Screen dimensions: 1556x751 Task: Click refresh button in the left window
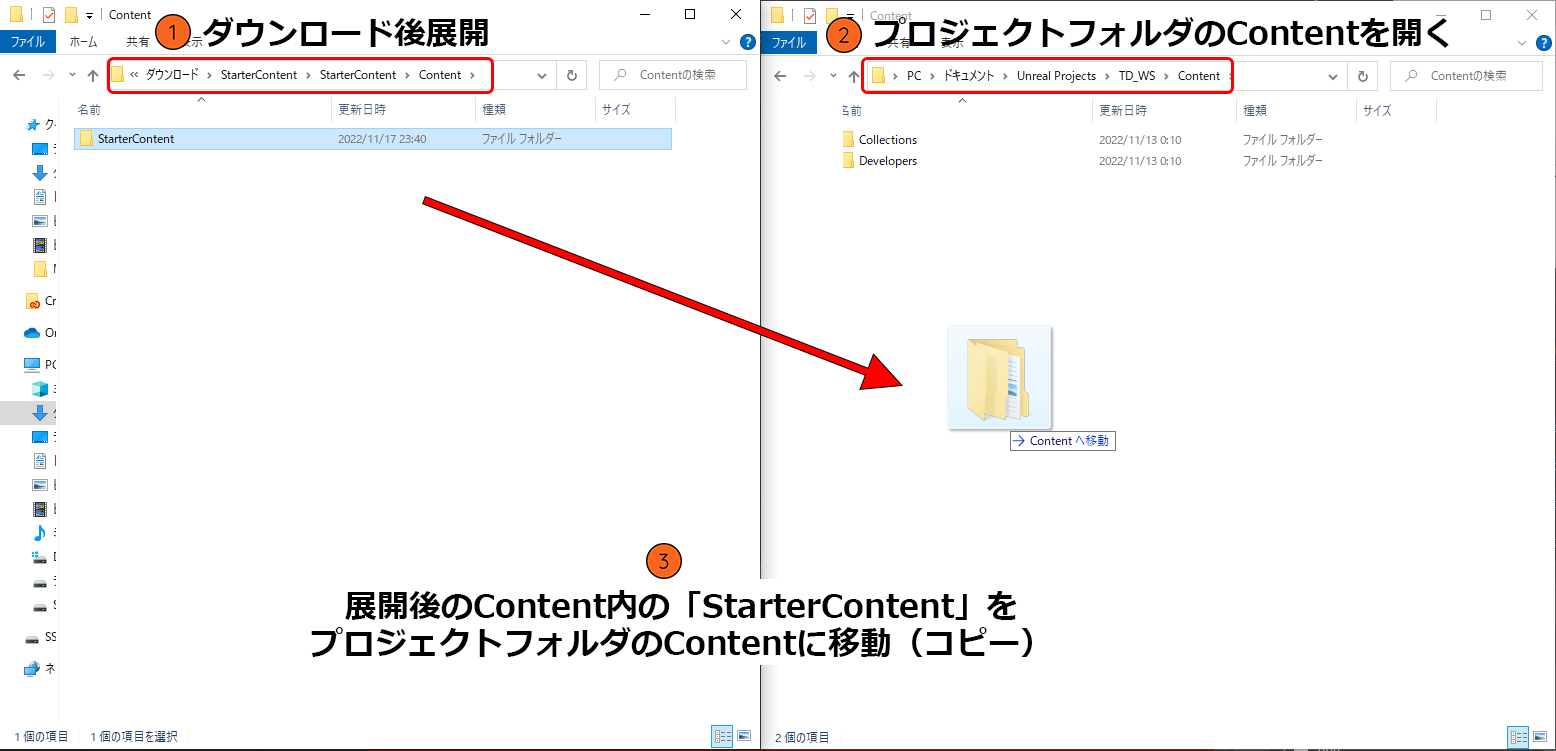(571, 76)
